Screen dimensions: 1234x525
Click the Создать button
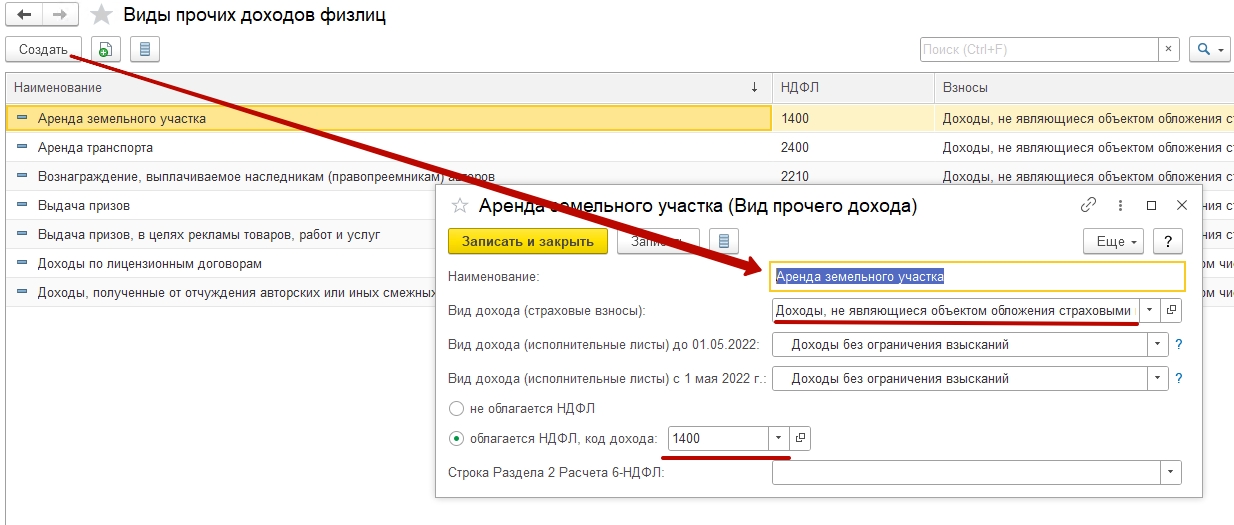click(43, 49)
